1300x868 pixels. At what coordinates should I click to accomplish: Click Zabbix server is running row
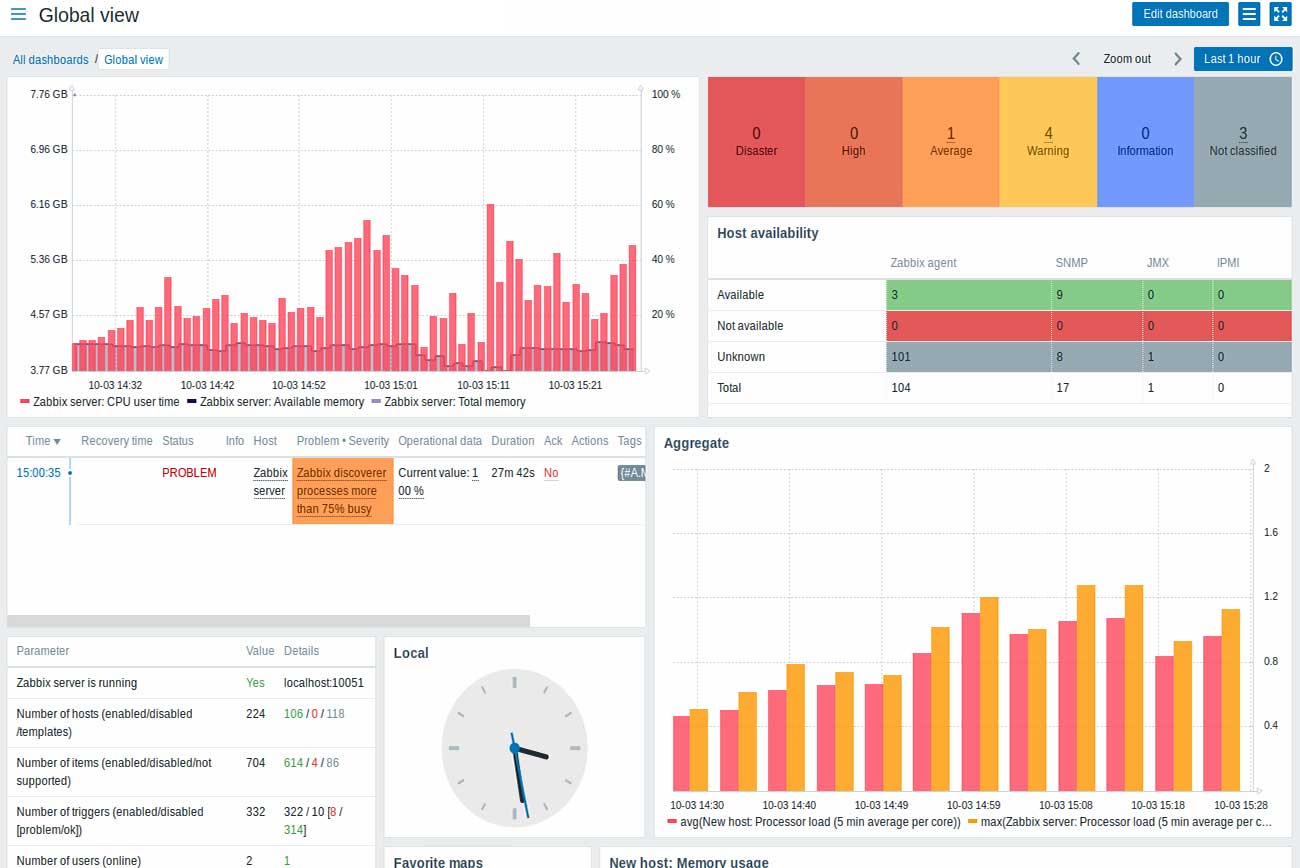coord(191,683)
